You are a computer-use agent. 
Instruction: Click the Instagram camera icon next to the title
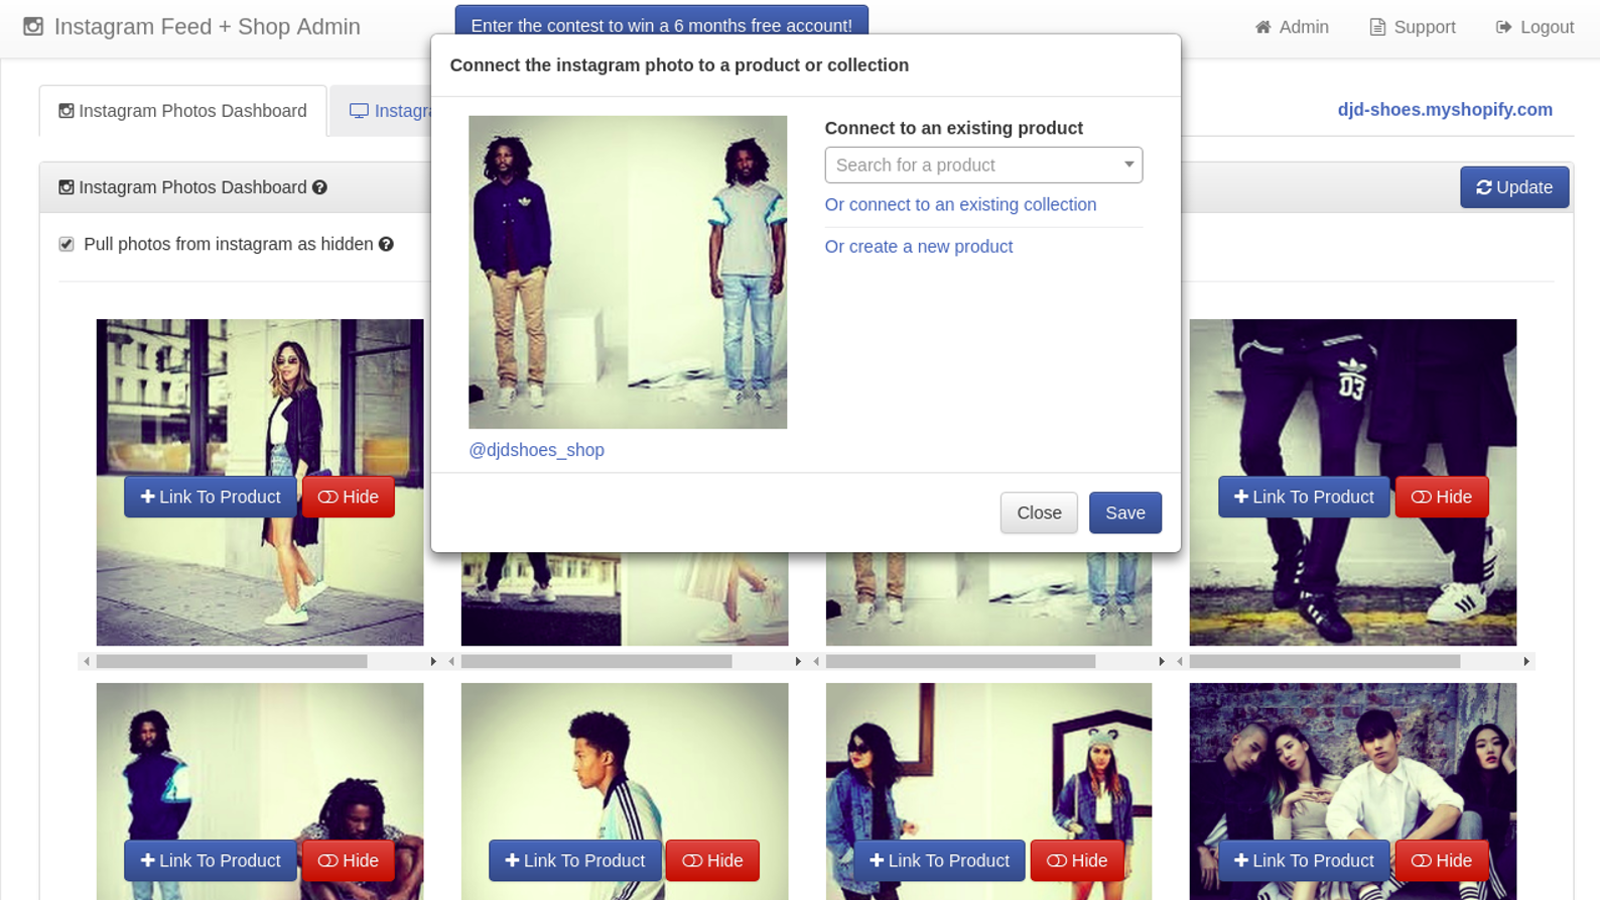pos(33,26)
